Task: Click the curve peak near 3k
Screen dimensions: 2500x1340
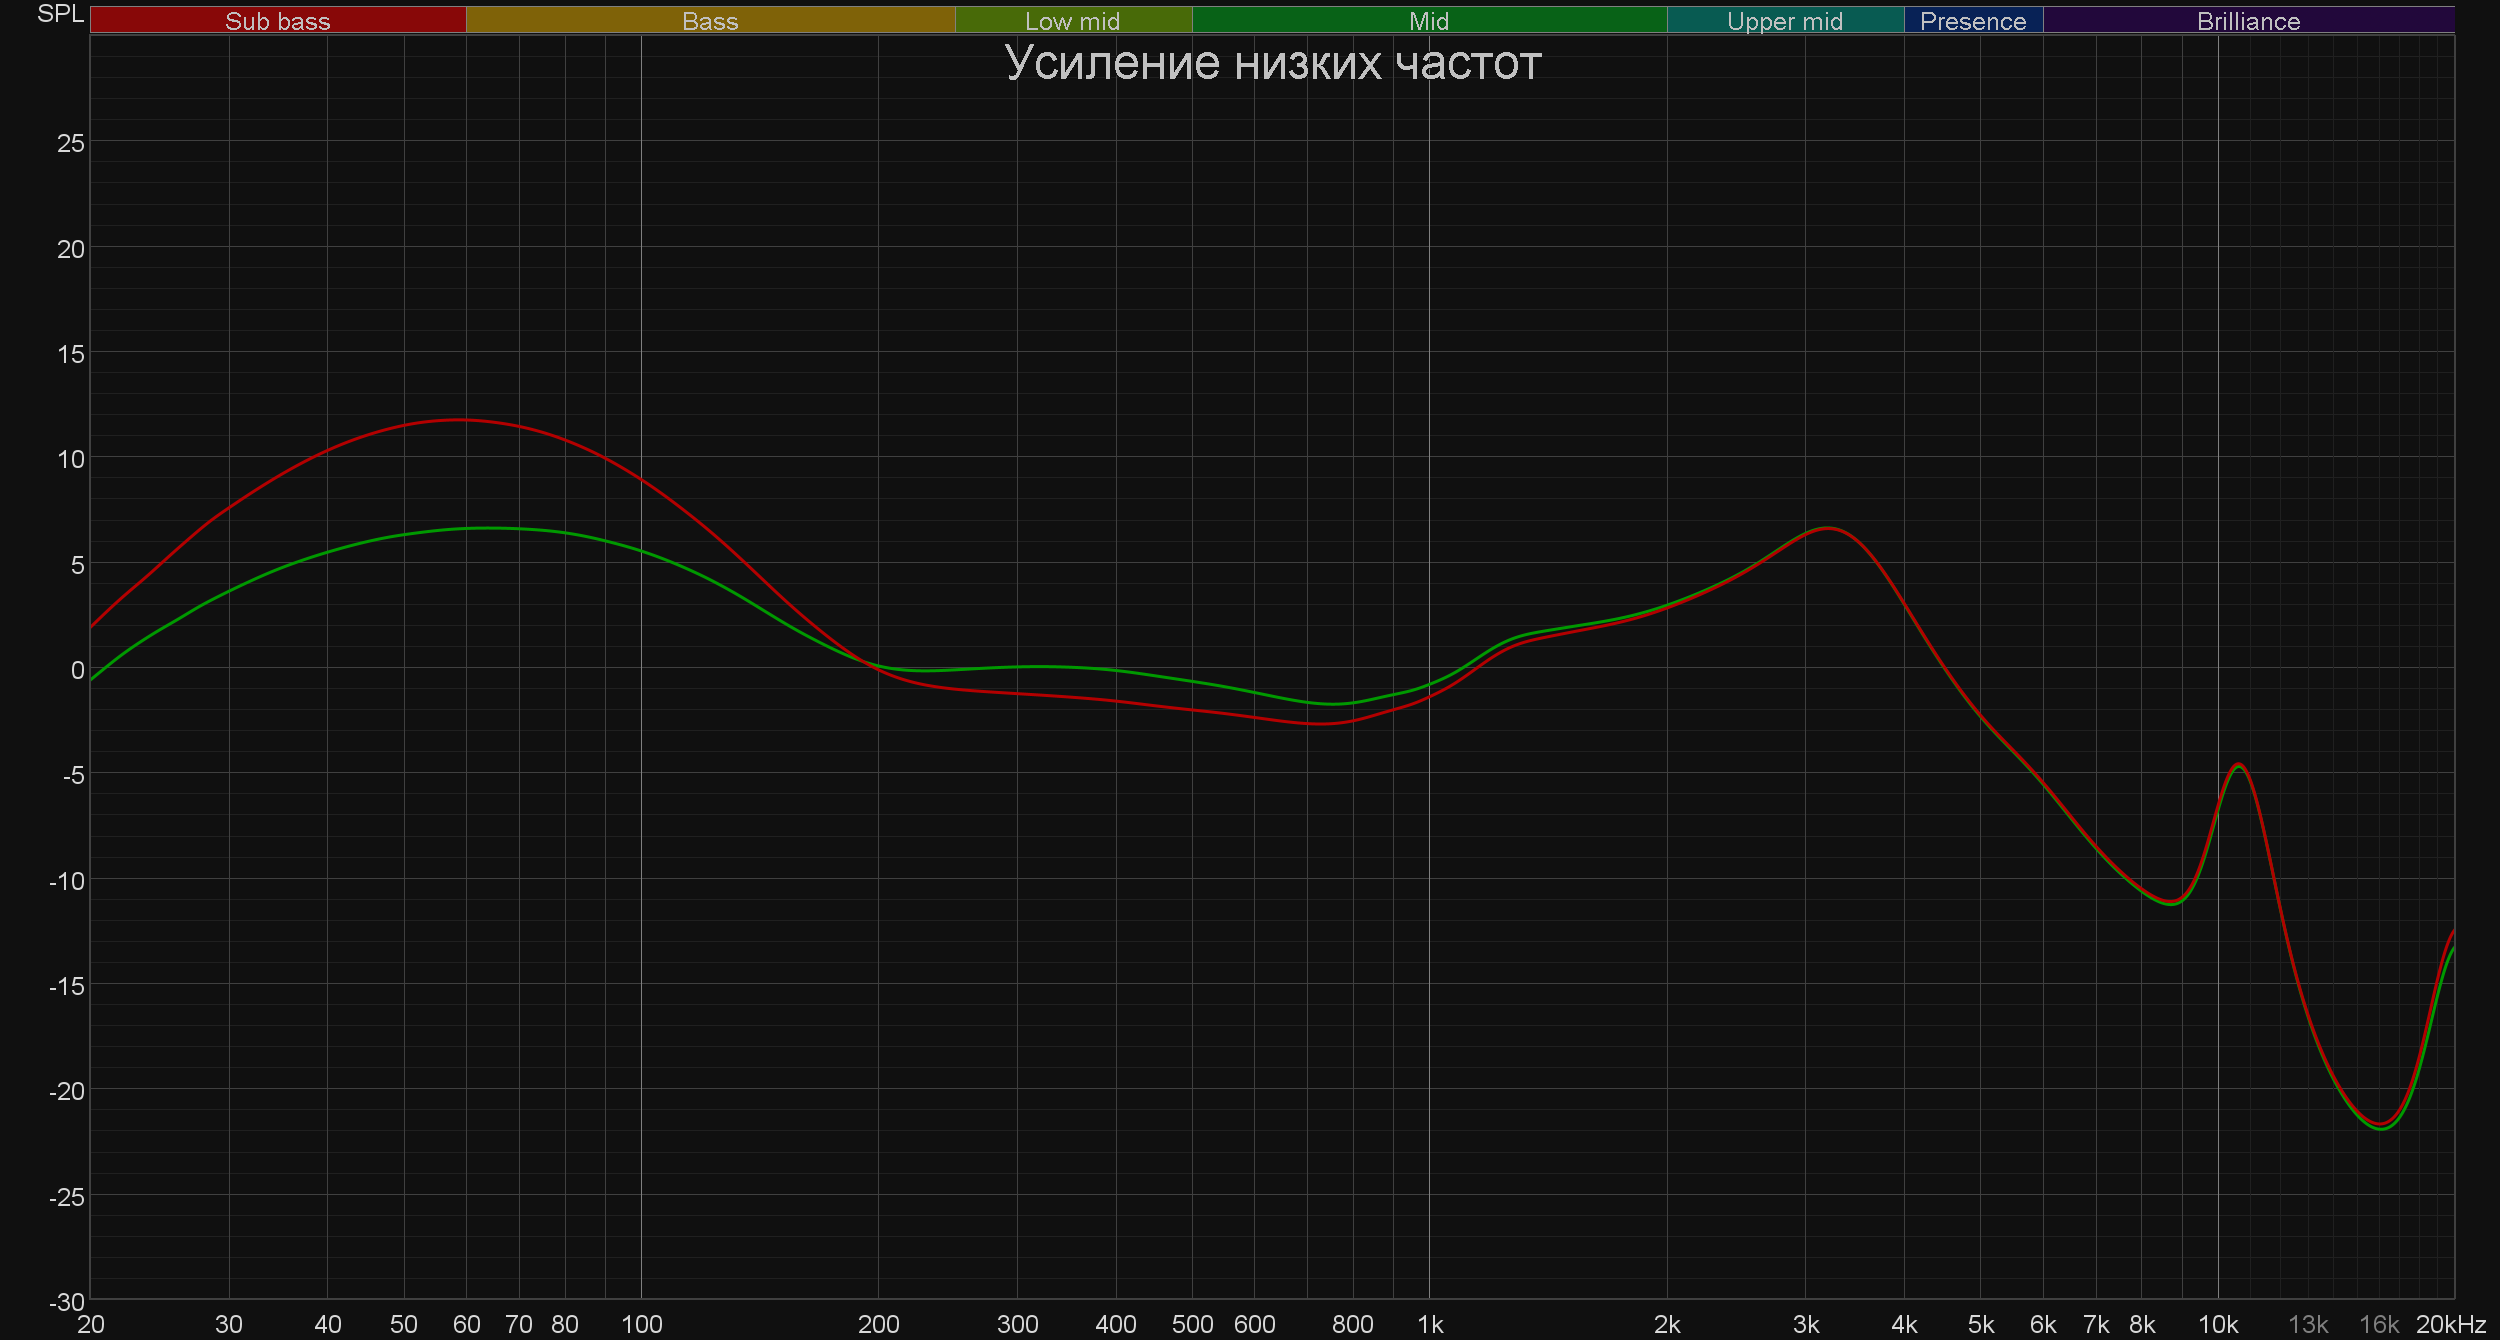Action: (x=1827, y=528)
